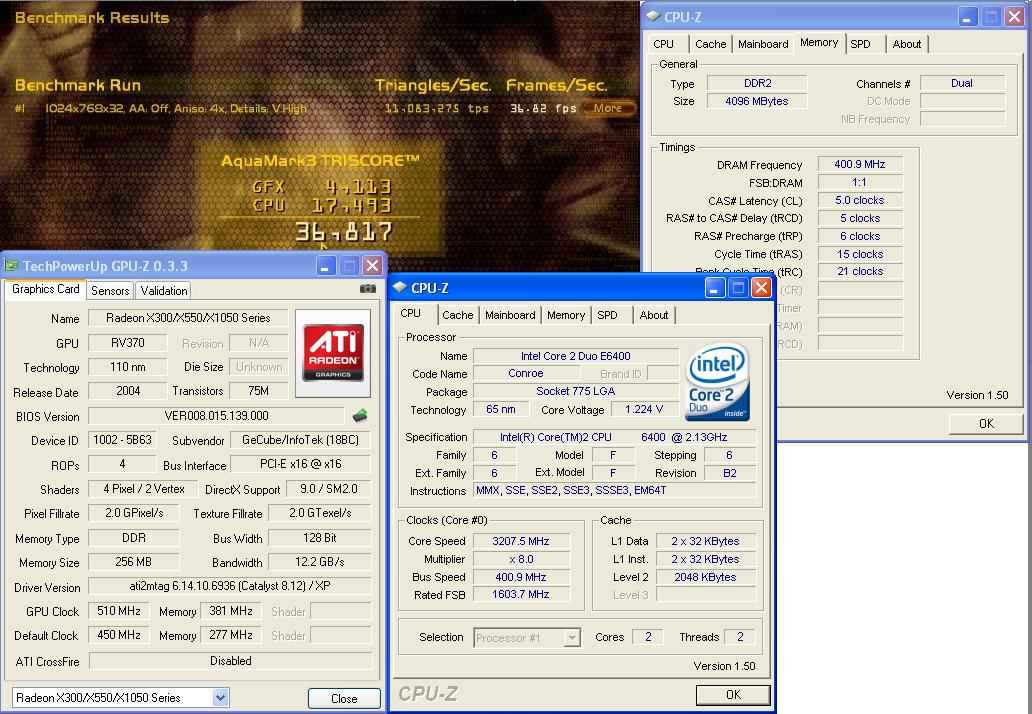
Task: Click the GPU-Z screenshot camera icon
Action: coord(368,289)
